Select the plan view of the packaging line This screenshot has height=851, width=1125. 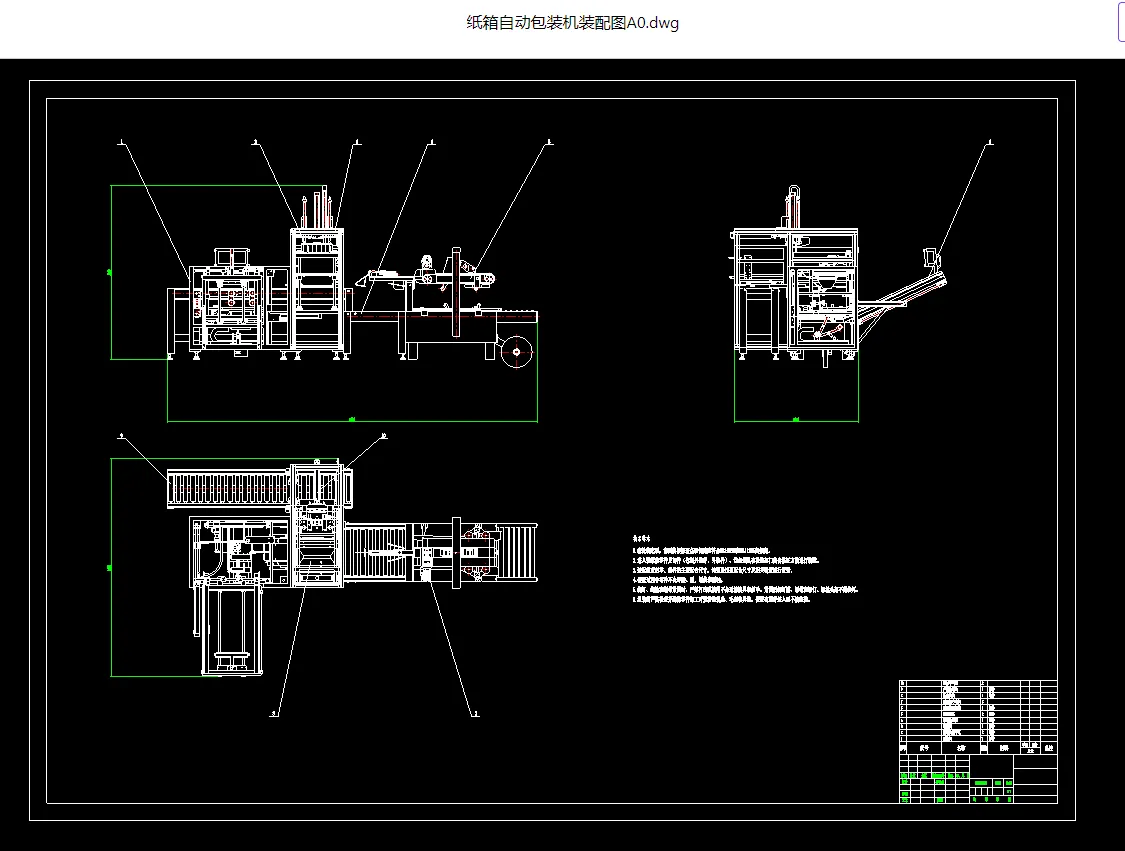click(352, 567)
